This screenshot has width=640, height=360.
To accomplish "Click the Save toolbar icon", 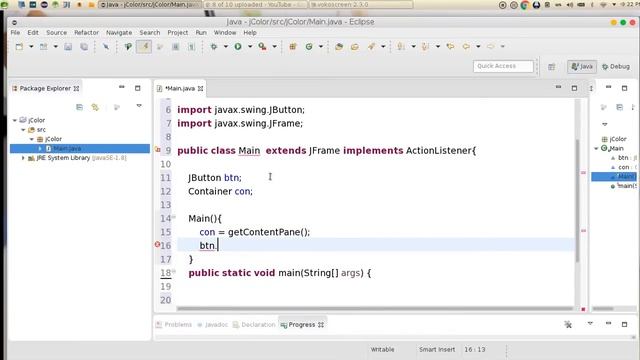I will [68, 47].
